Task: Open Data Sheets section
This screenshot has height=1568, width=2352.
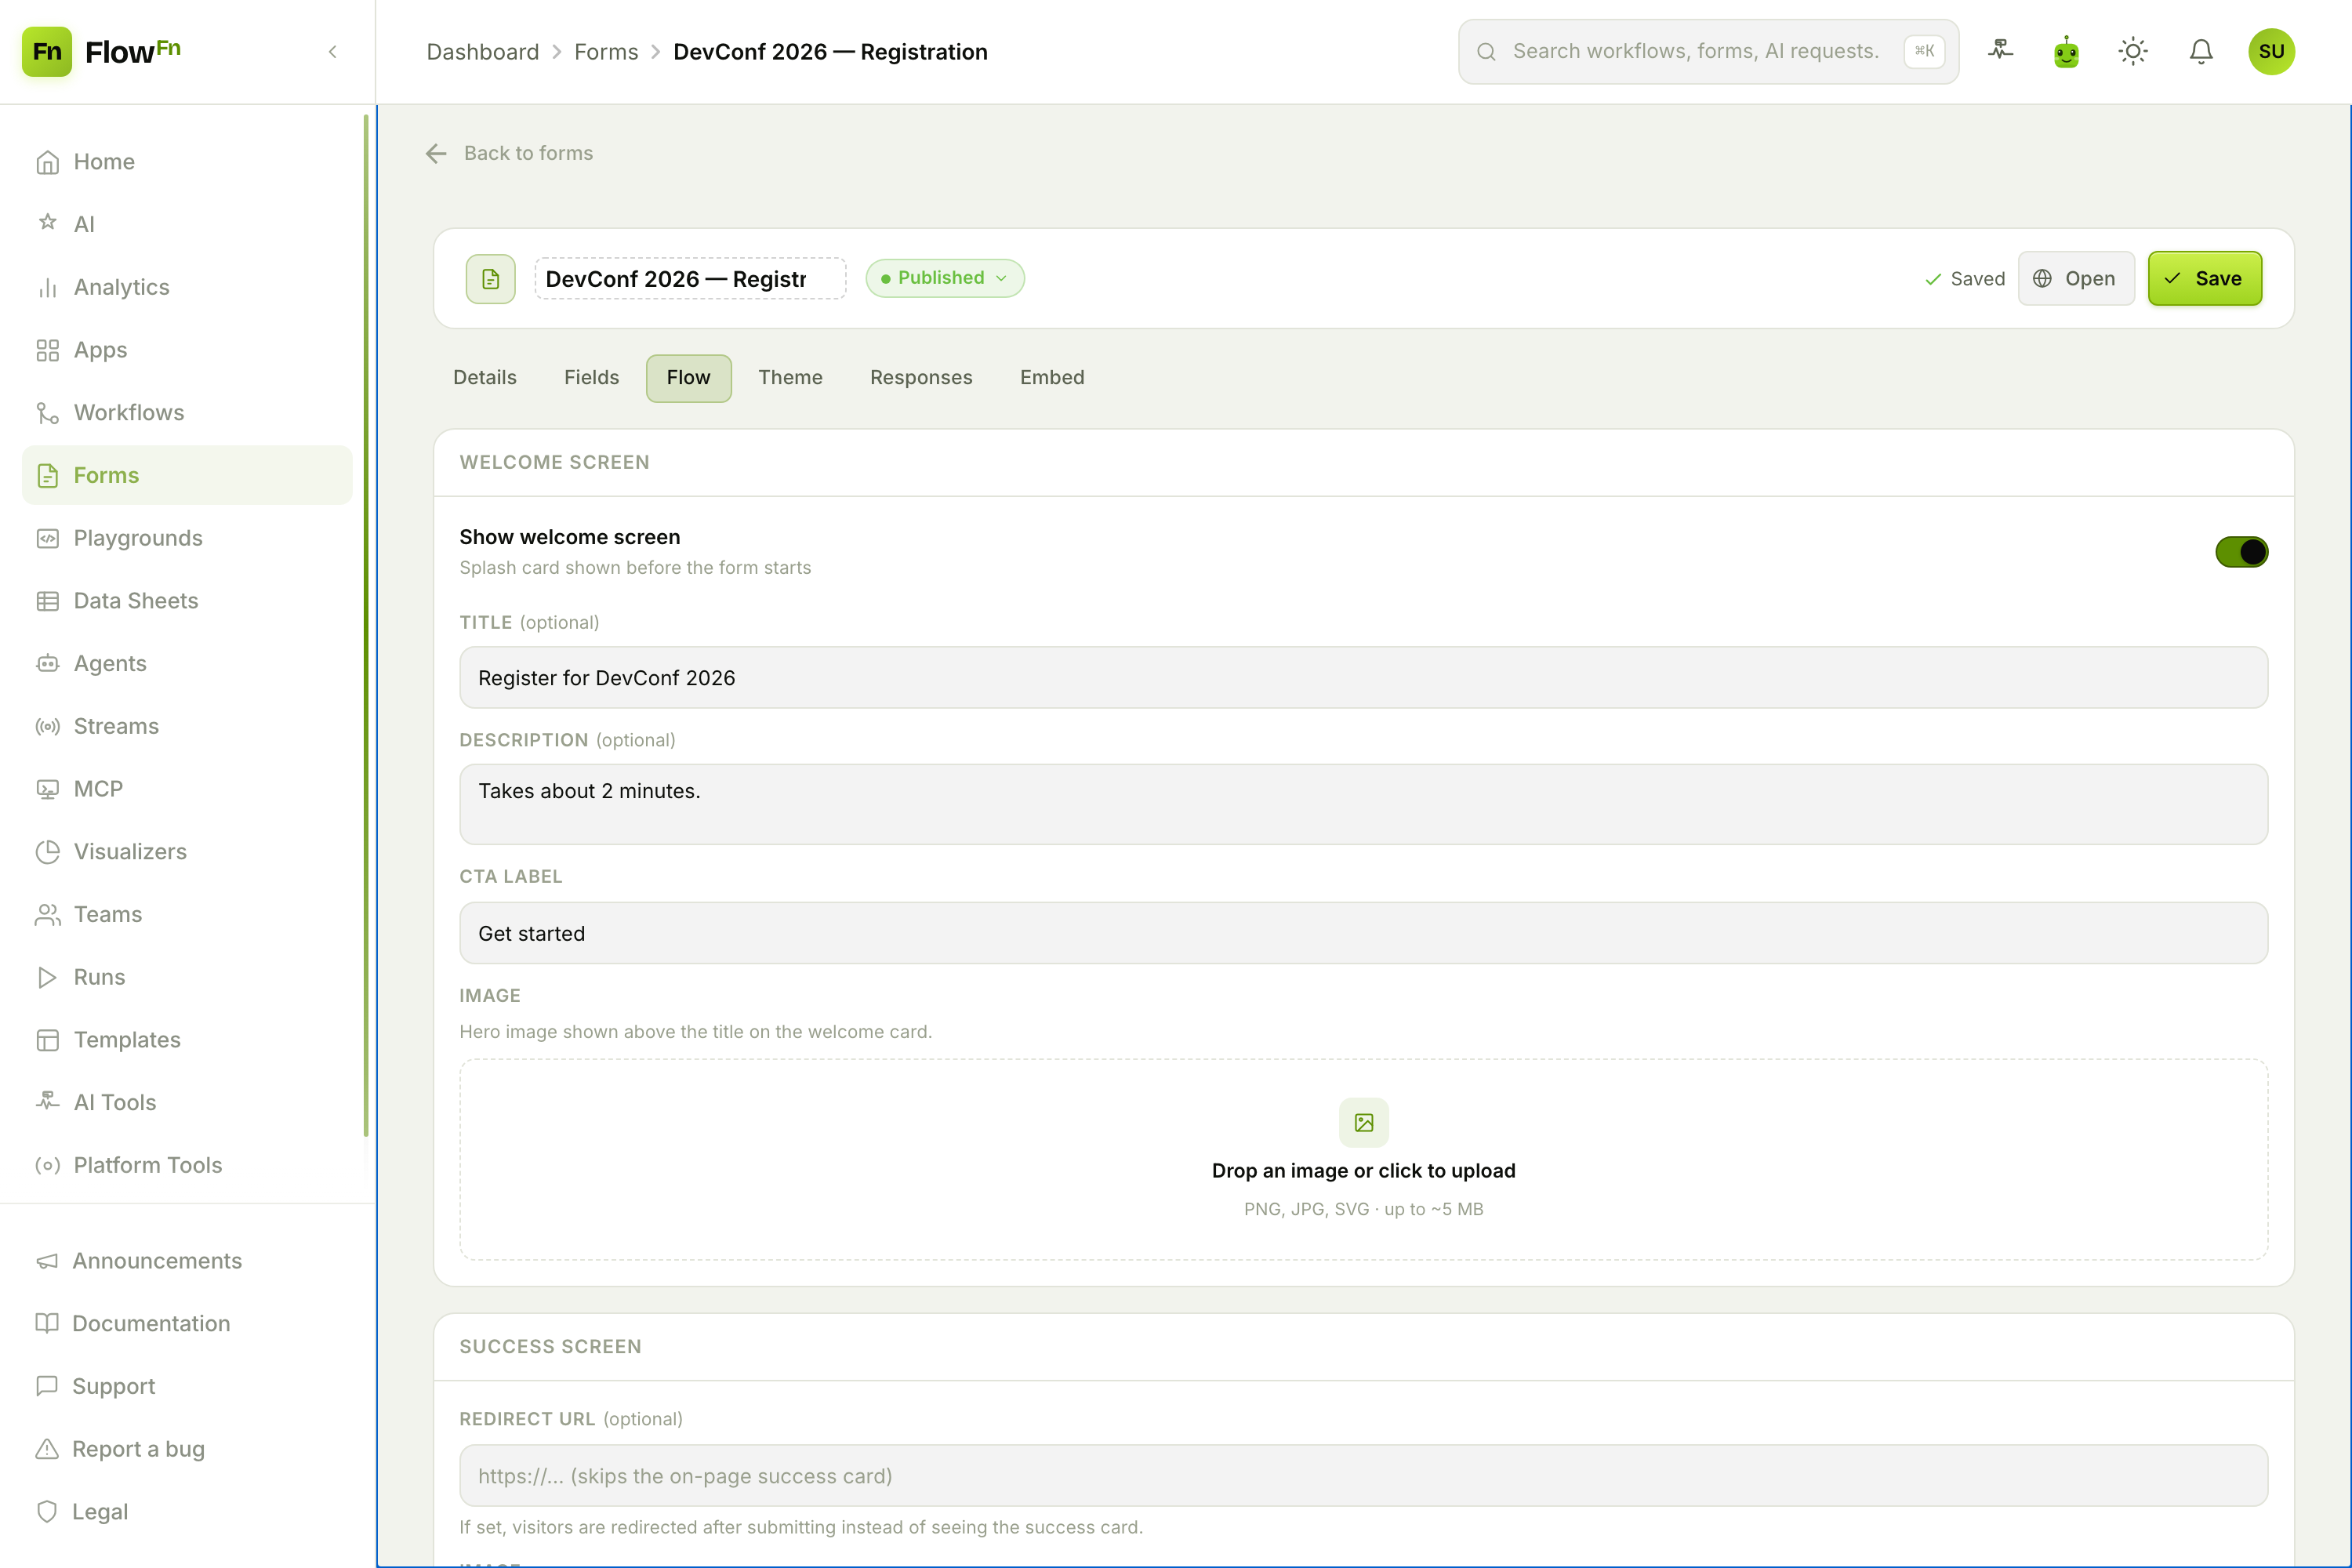Action: point(187,601)
